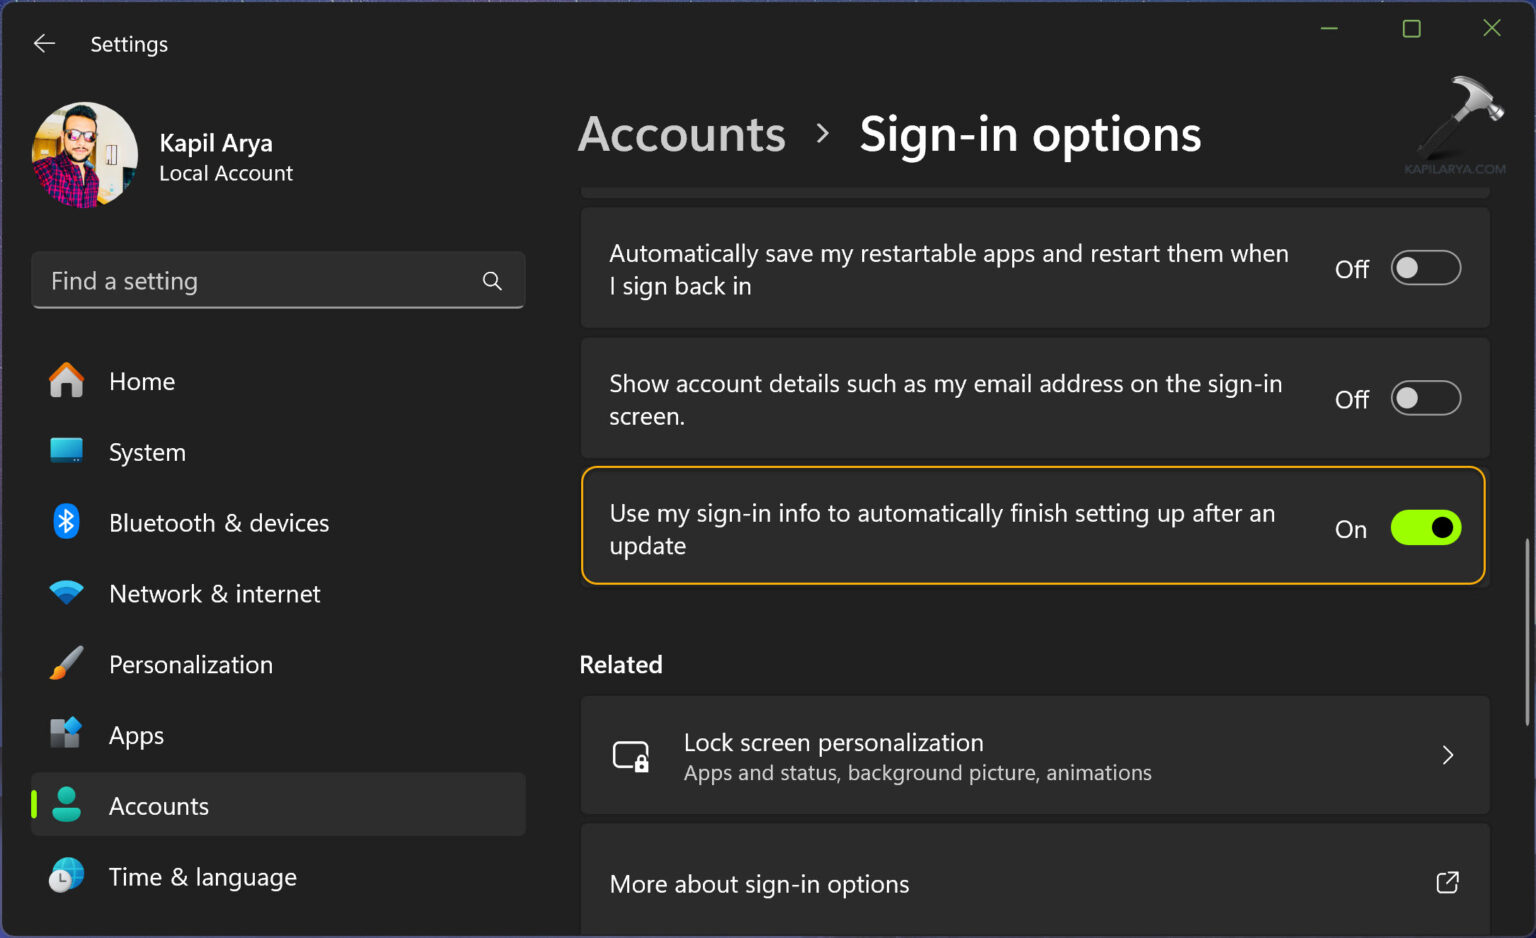Click the Personalization paintbrush icon
Image resolution: width=1536 pixels, height=938 pixels.
pos(67,664)
